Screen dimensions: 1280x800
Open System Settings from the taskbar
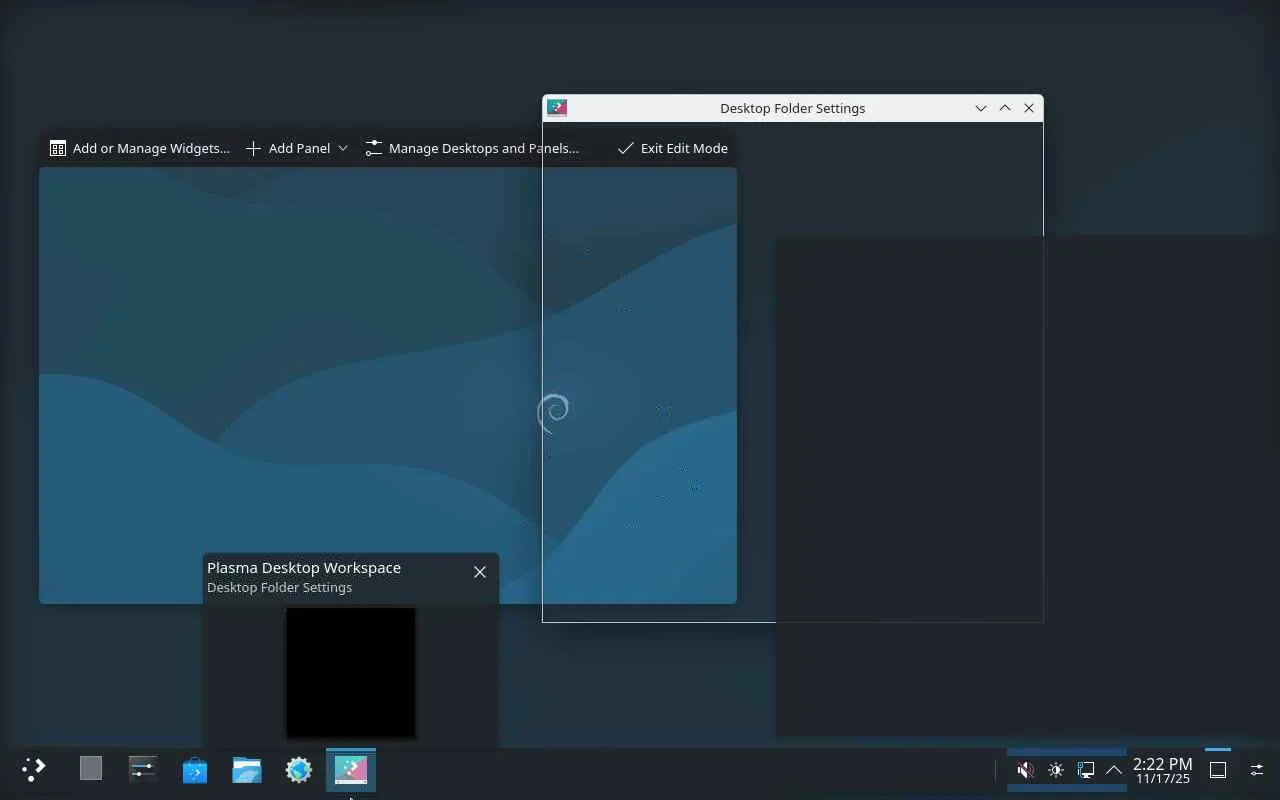click(x=143, y=768)
